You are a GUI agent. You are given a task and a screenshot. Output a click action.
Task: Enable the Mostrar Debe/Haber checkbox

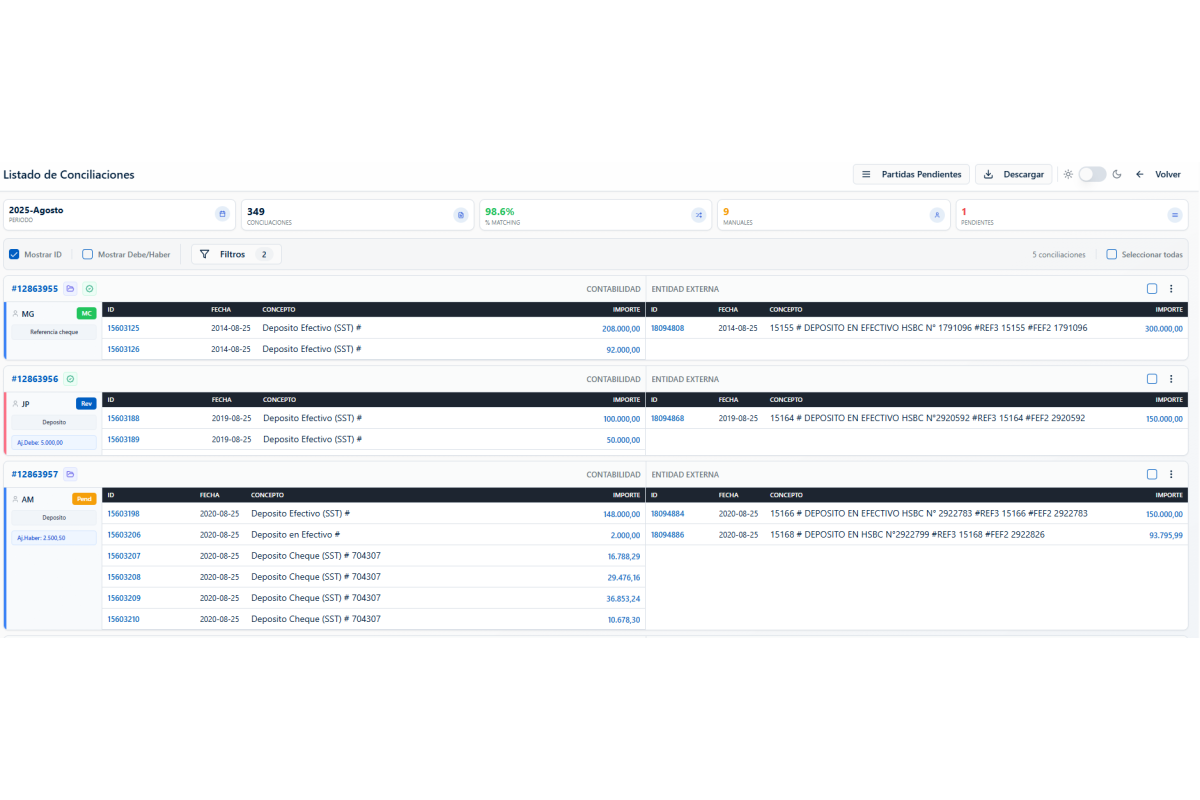pos(88,255)
